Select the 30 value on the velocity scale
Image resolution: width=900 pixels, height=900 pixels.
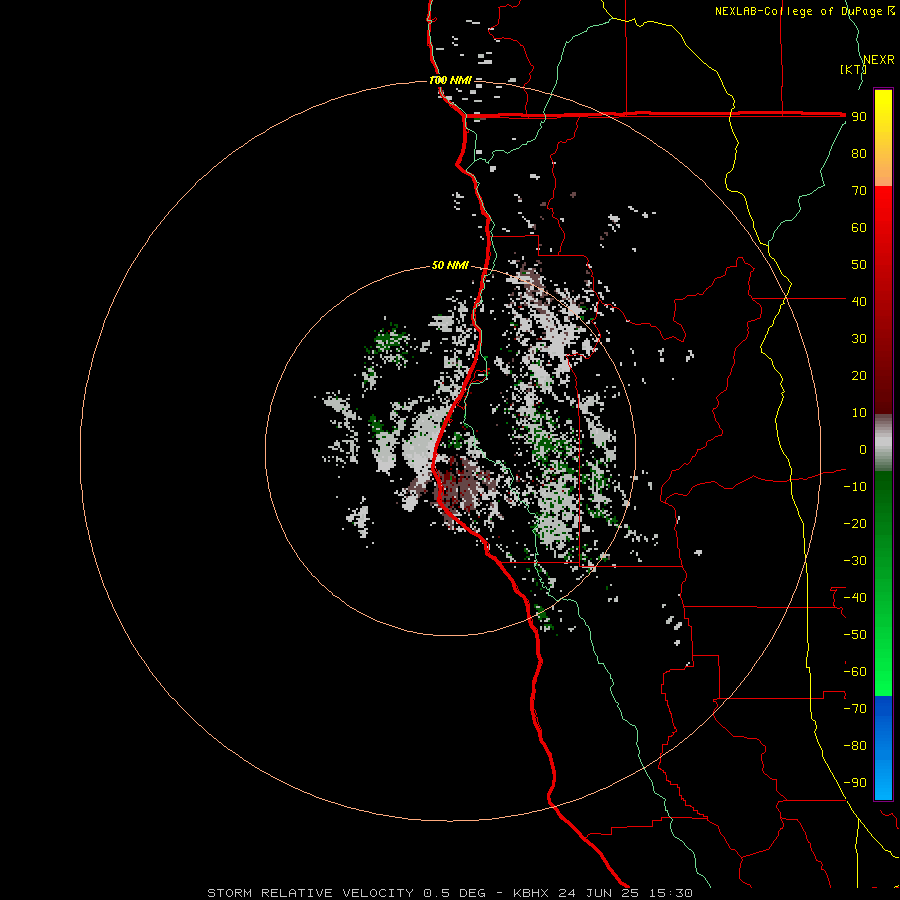859,339
